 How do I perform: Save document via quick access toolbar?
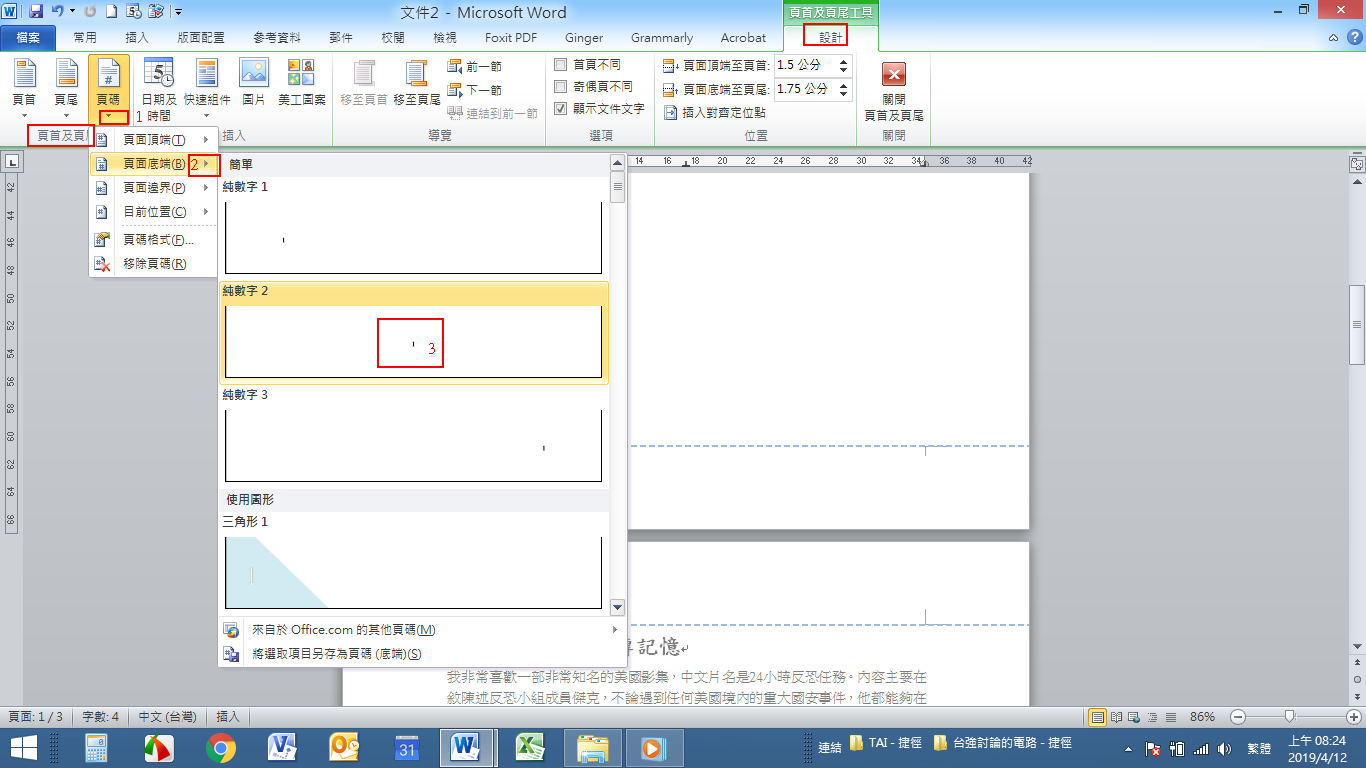pos(36,12)
